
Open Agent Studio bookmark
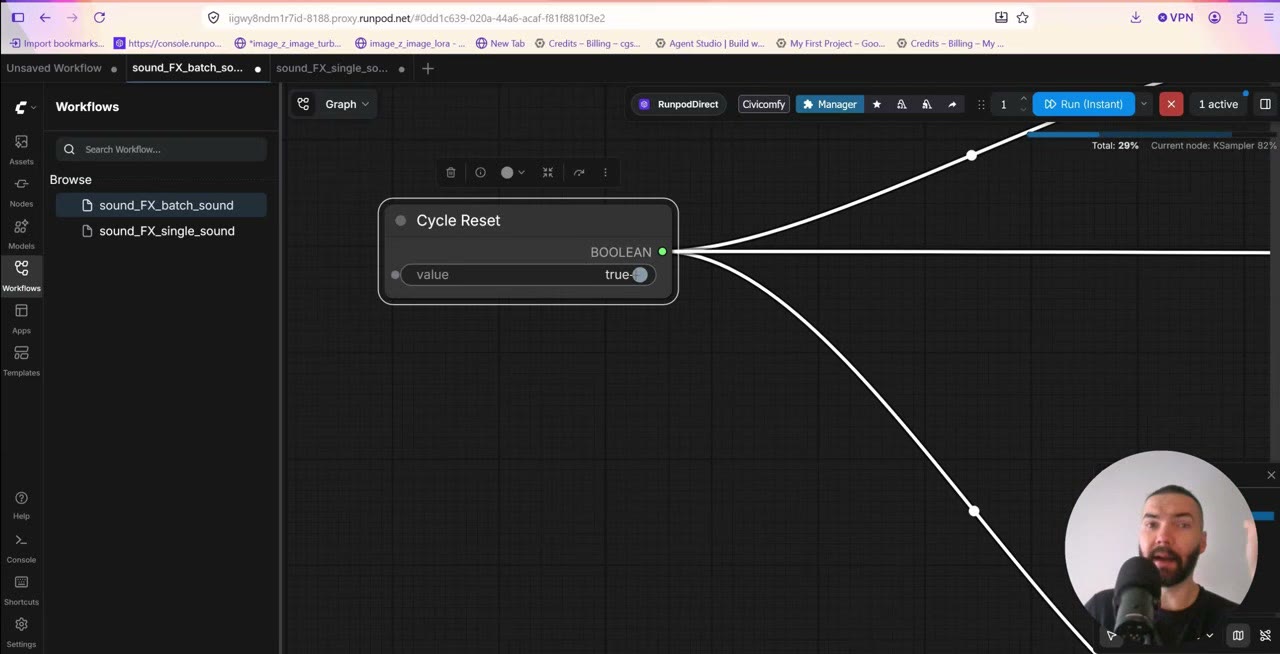click(710, 43)
